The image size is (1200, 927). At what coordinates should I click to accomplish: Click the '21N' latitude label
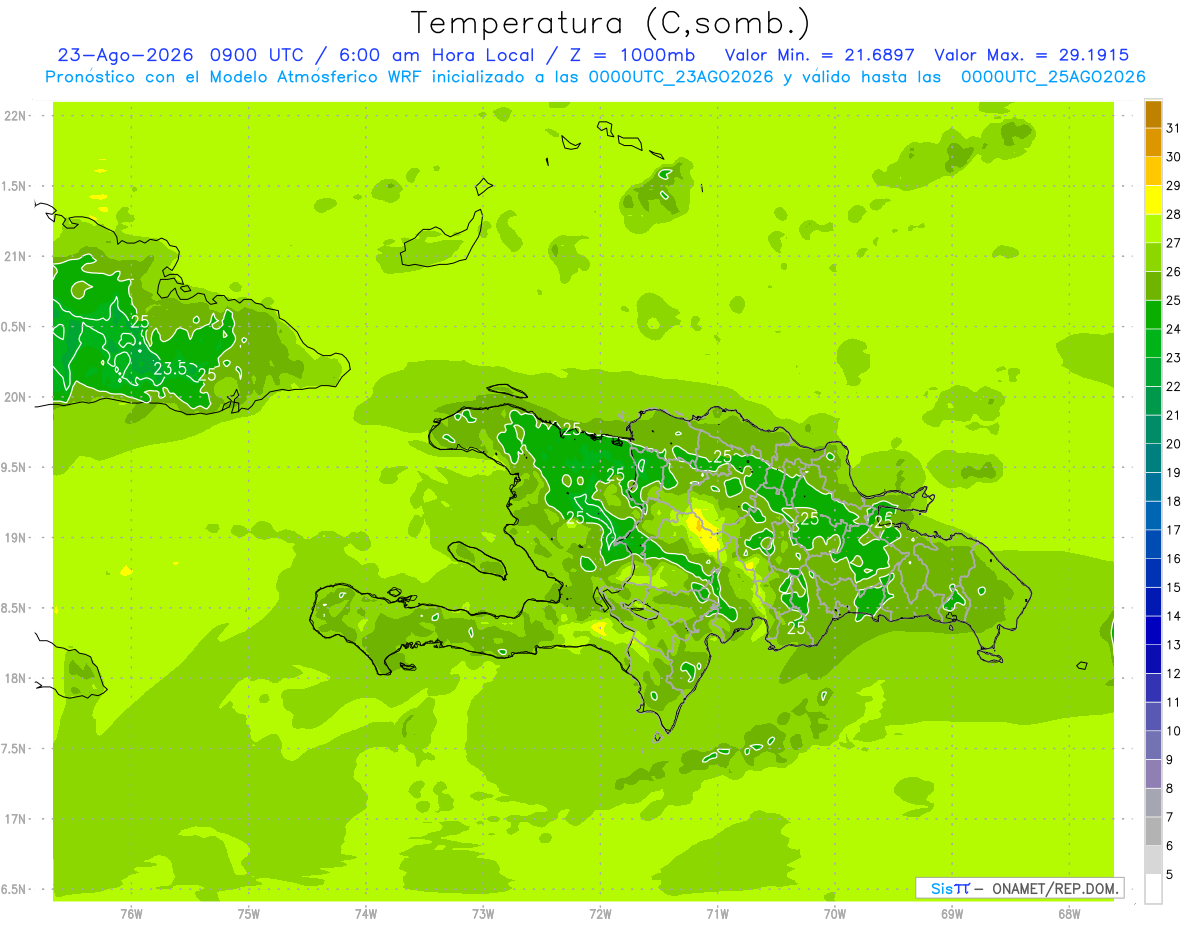(16, 257)
